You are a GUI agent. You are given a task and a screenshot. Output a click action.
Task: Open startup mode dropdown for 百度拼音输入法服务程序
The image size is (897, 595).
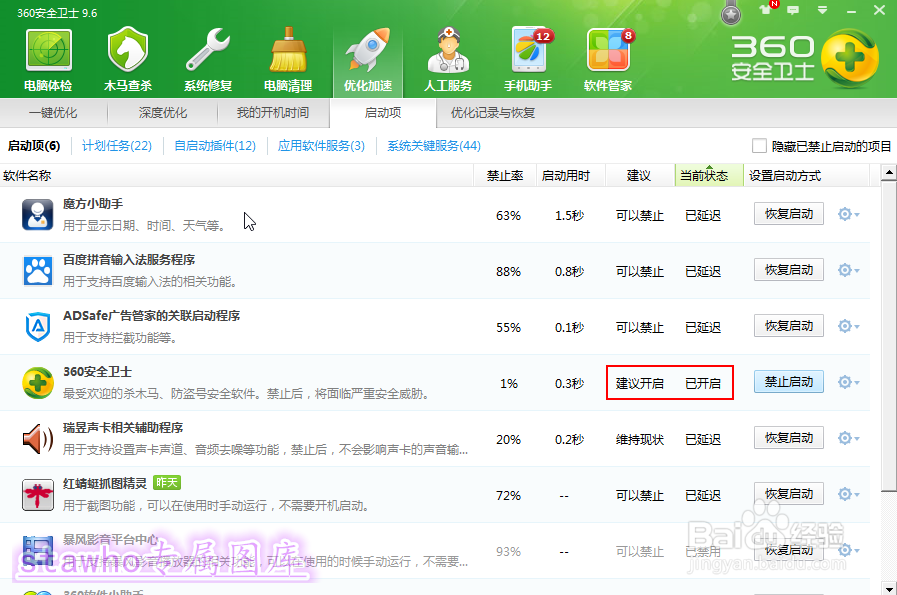[845, 269]
